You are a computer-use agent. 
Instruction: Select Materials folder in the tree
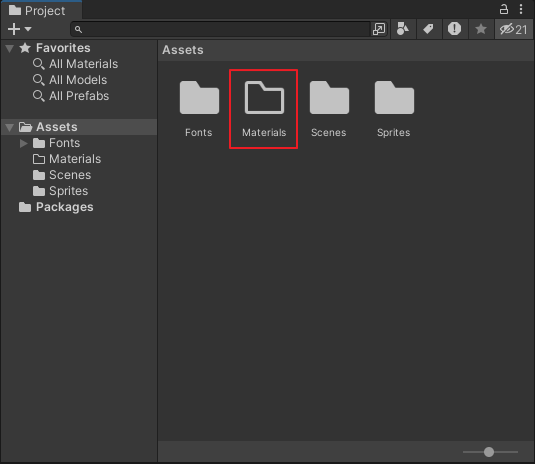(75, 159)
